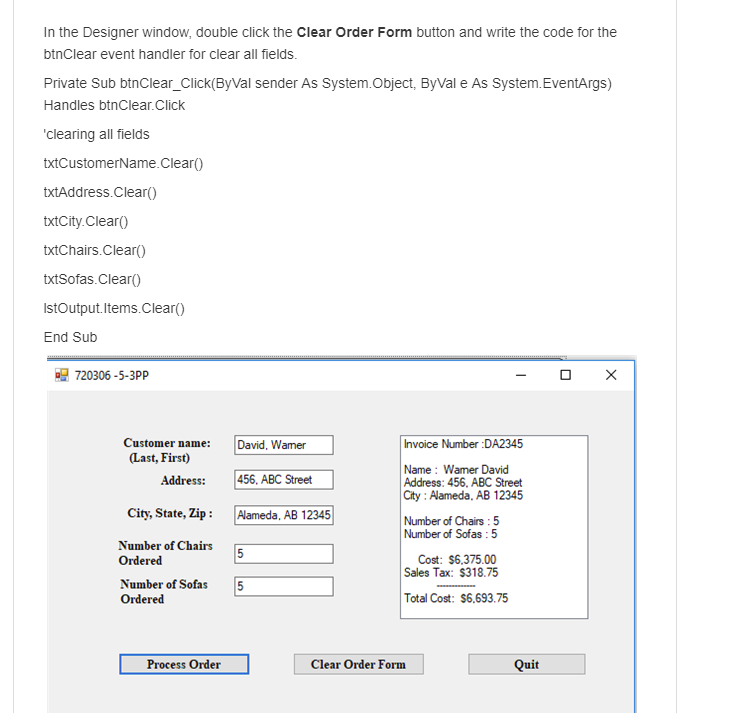Close the 720306-5-3PP window

click(611, 375)
